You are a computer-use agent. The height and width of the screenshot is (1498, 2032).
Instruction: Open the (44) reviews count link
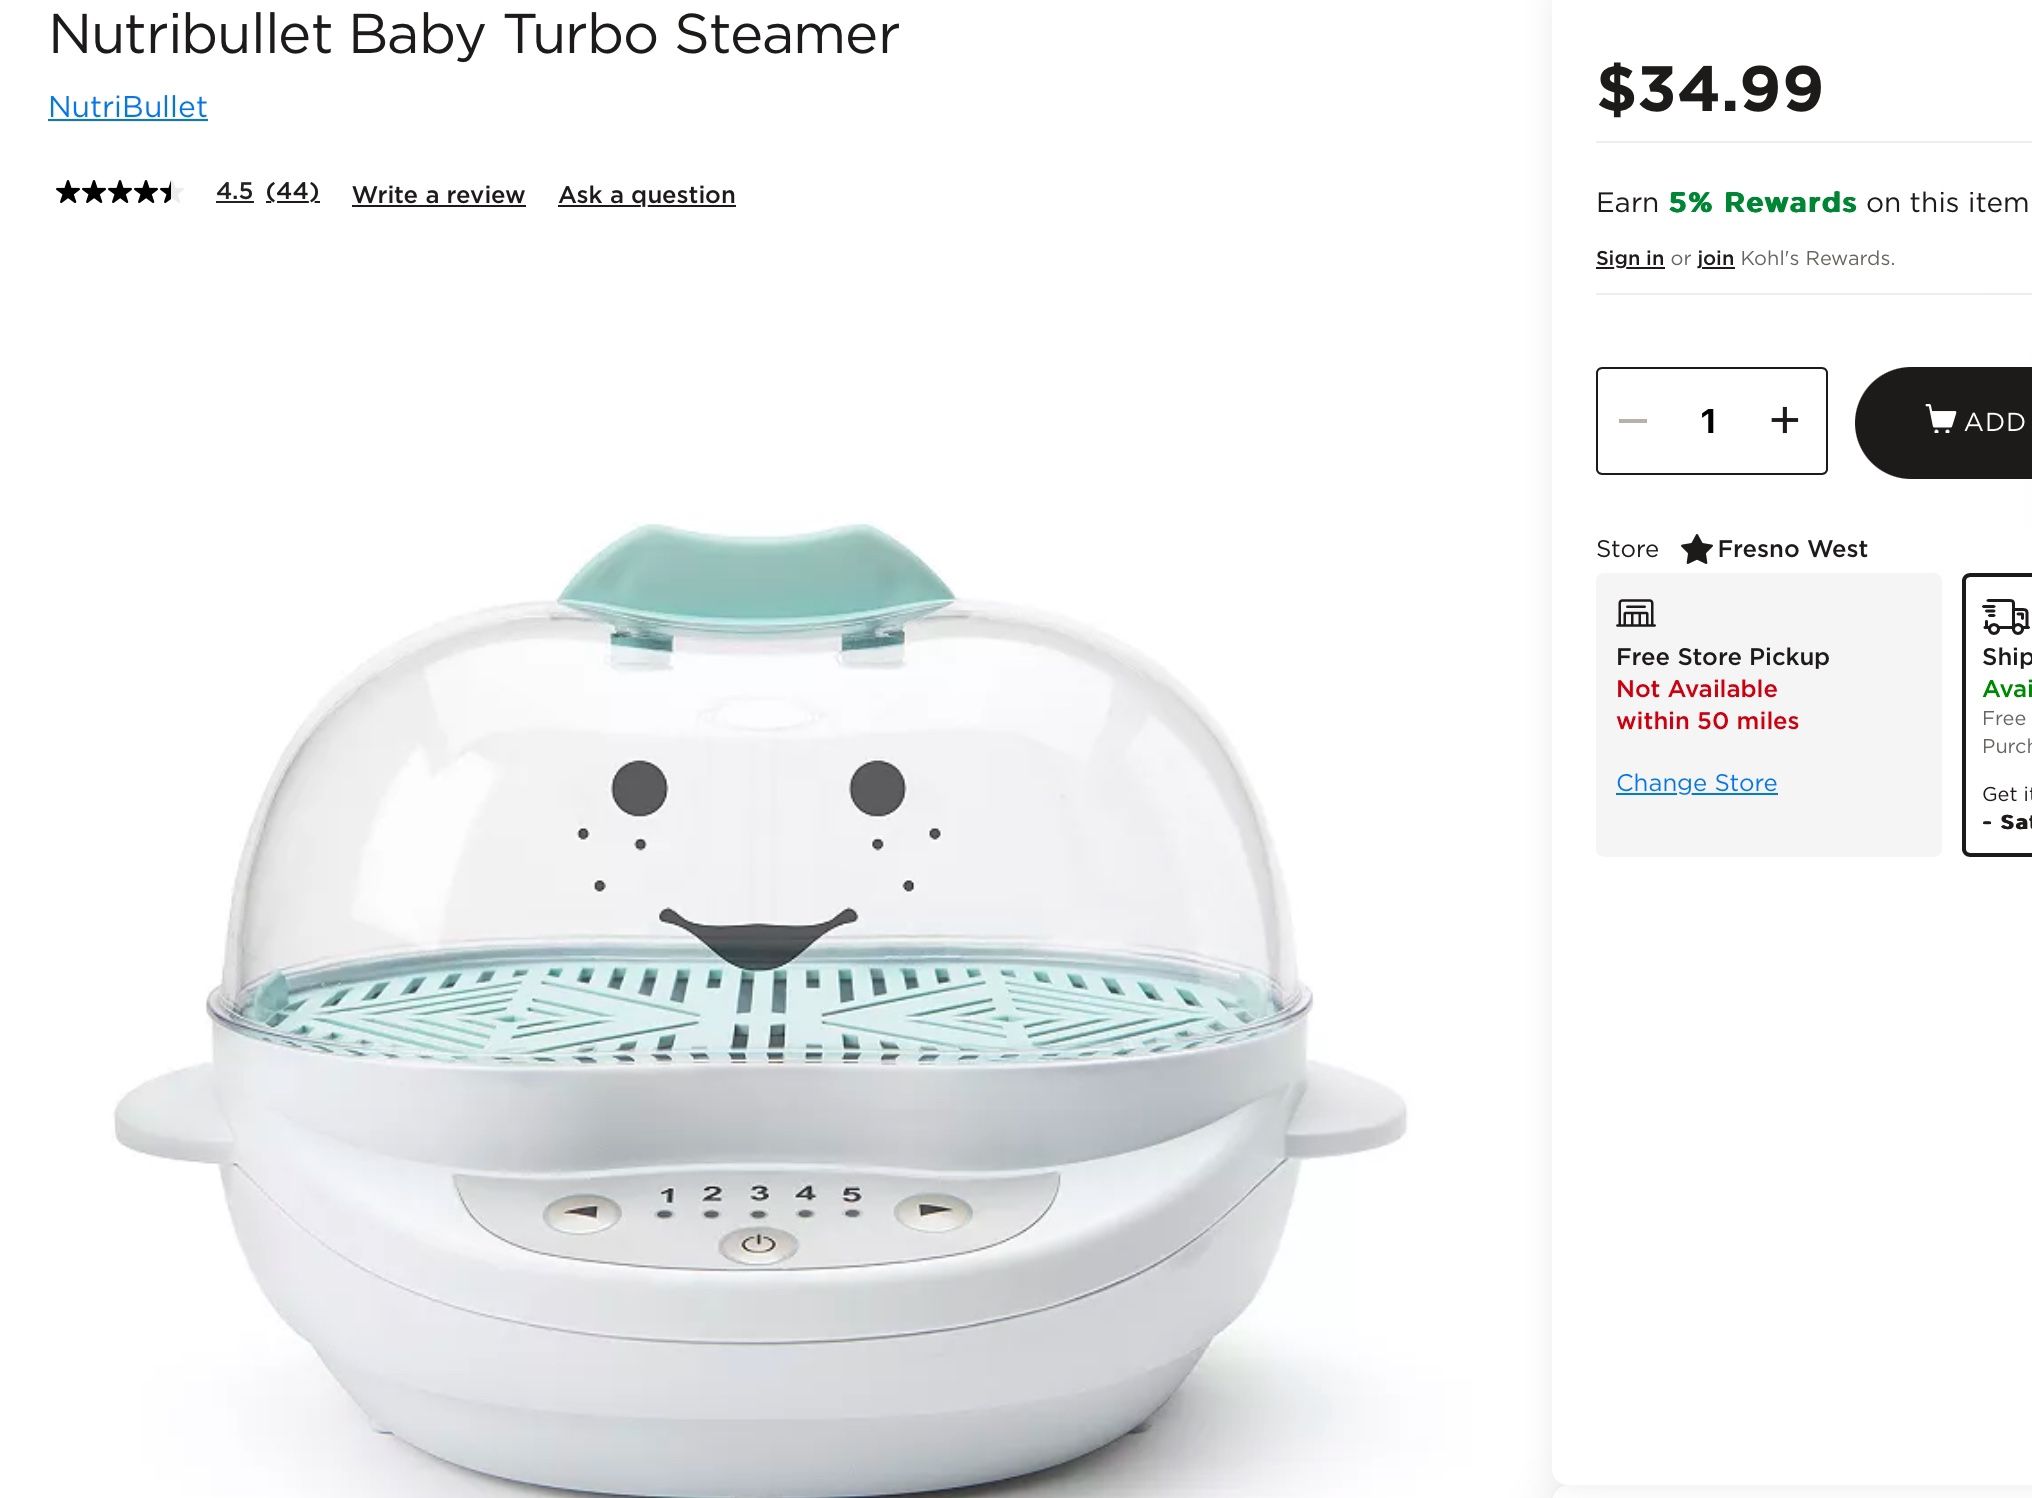pyautogui.click(x=292, y=191)
